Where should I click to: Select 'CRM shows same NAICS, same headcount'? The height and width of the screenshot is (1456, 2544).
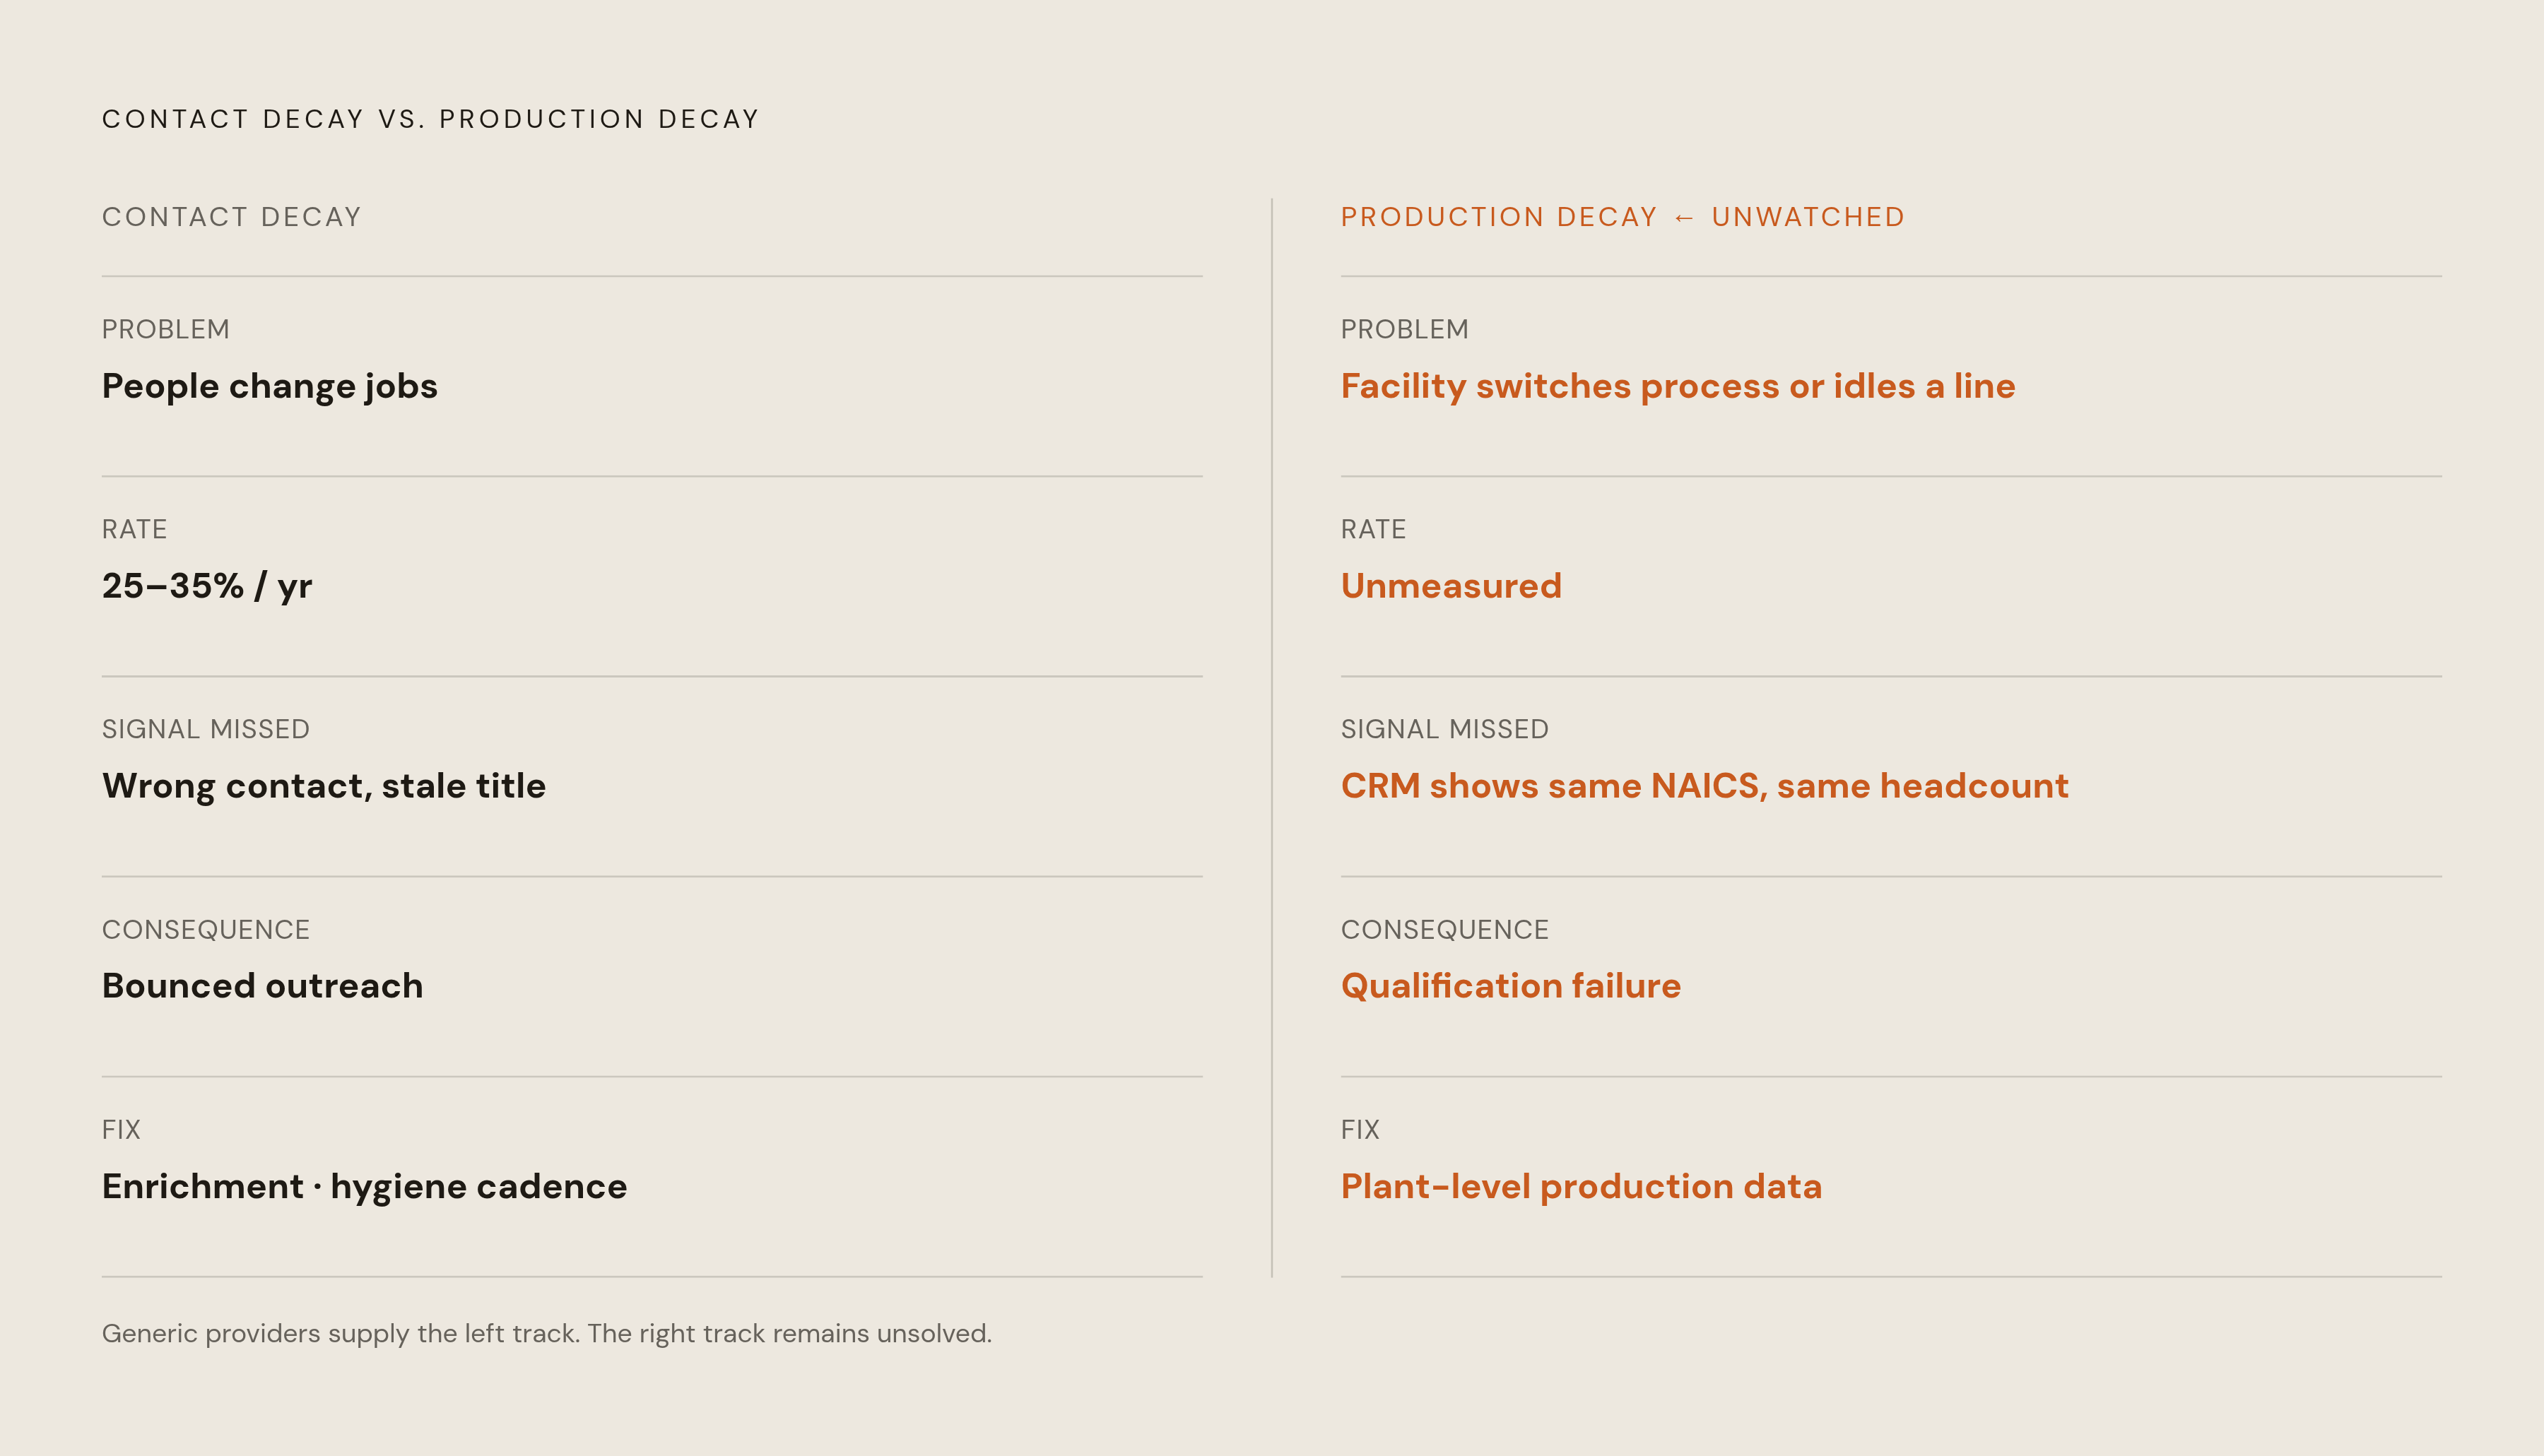pos(1705,786)
